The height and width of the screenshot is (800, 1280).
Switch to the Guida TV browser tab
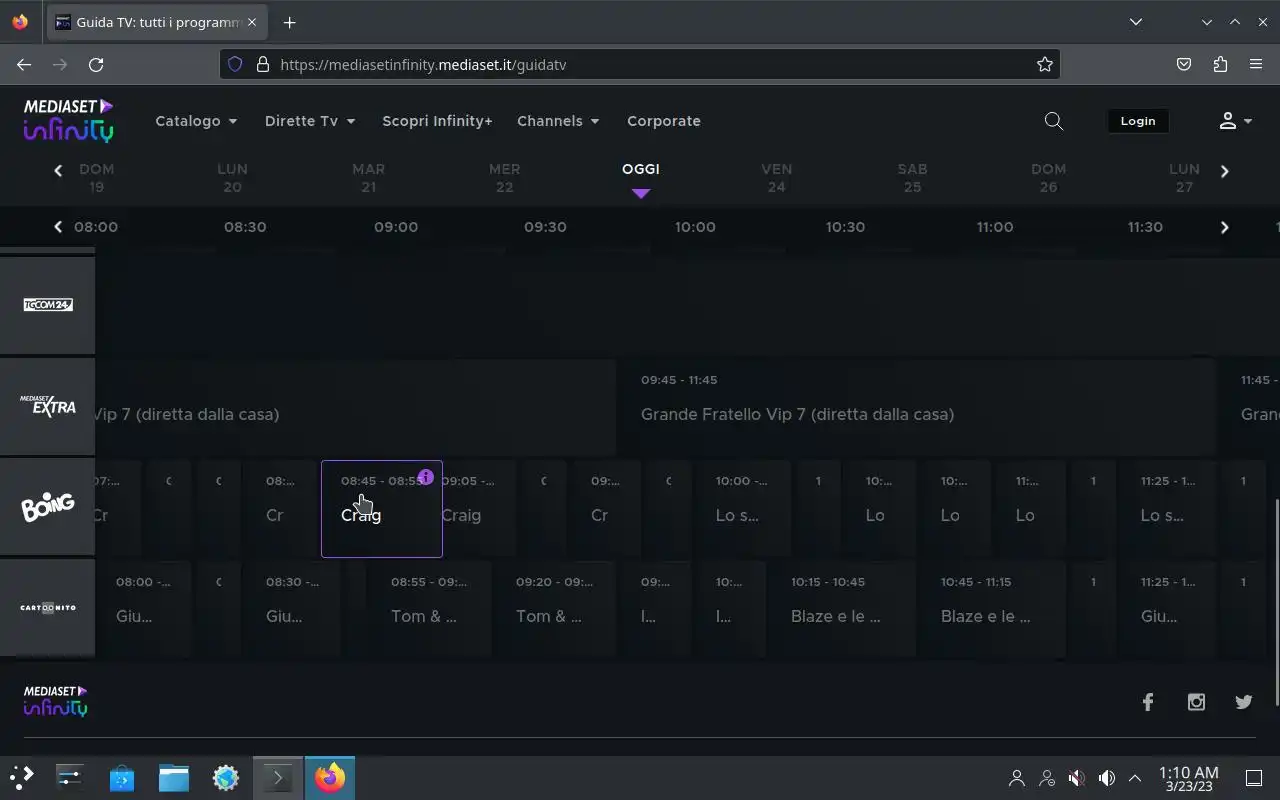click(157, 22)
